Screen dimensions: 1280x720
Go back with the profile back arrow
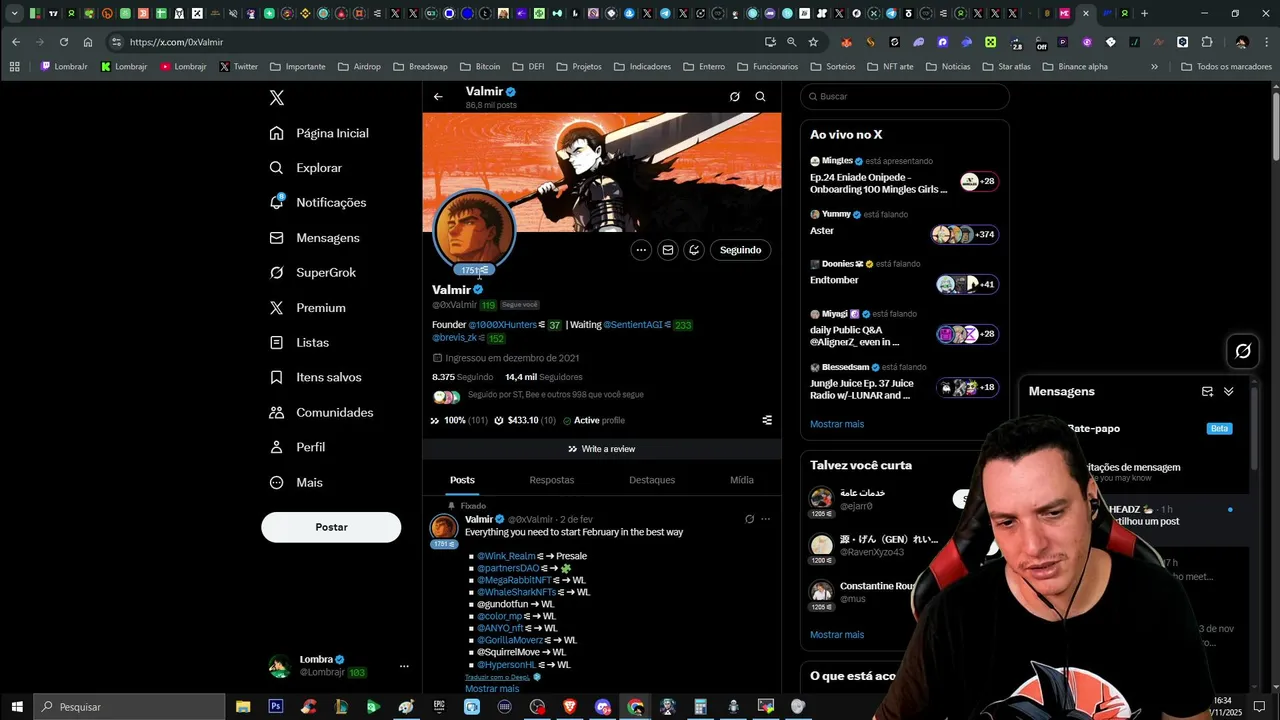click(x=438, y=97)
